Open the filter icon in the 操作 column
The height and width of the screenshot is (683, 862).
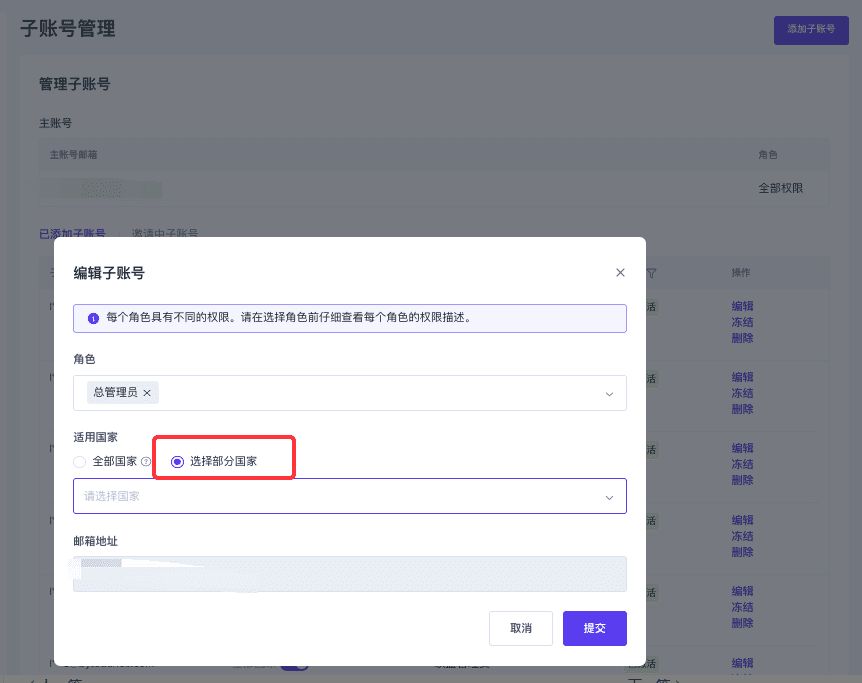[x=650, y=273]
